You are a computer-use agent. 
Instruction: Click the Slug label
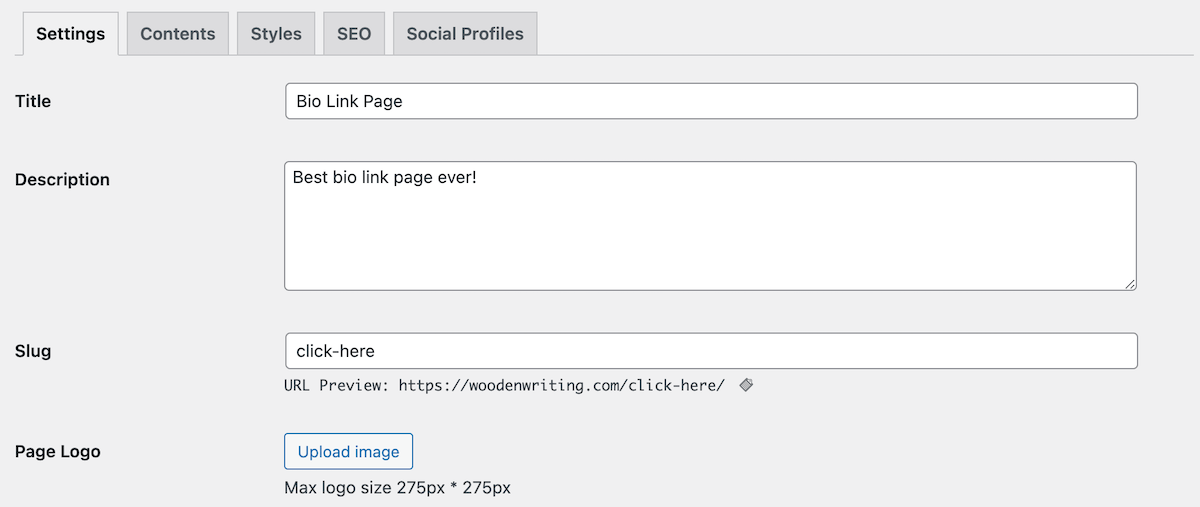point(33,351)
